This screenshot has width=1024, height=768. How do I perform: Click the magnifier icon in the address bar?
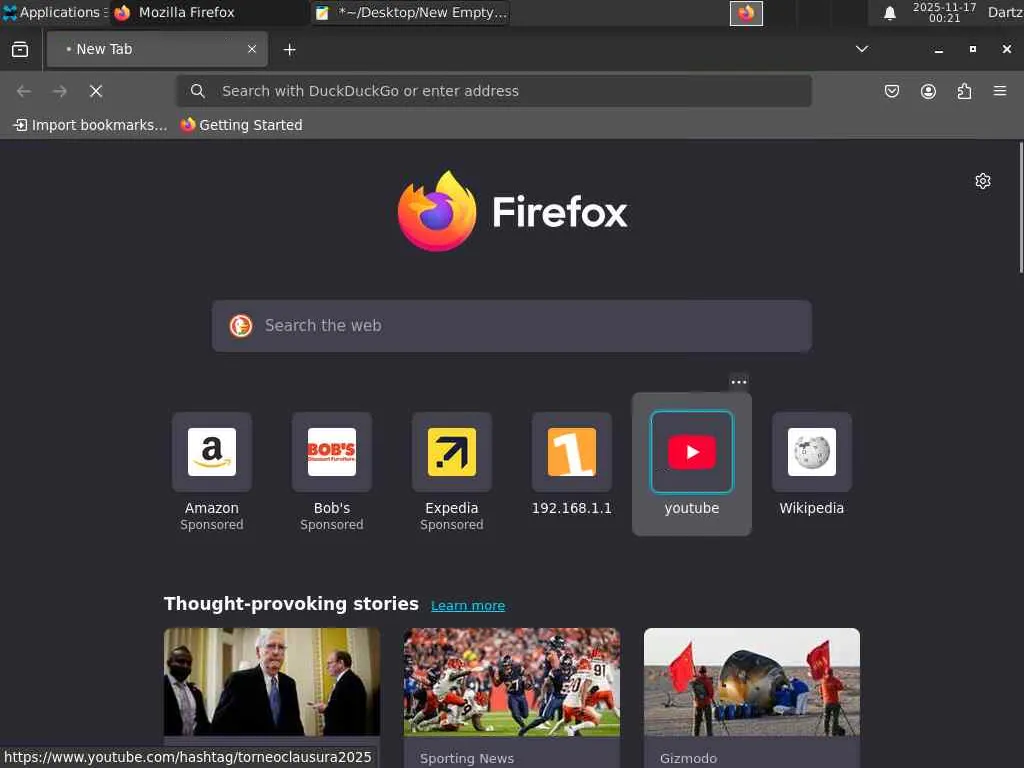198,91
